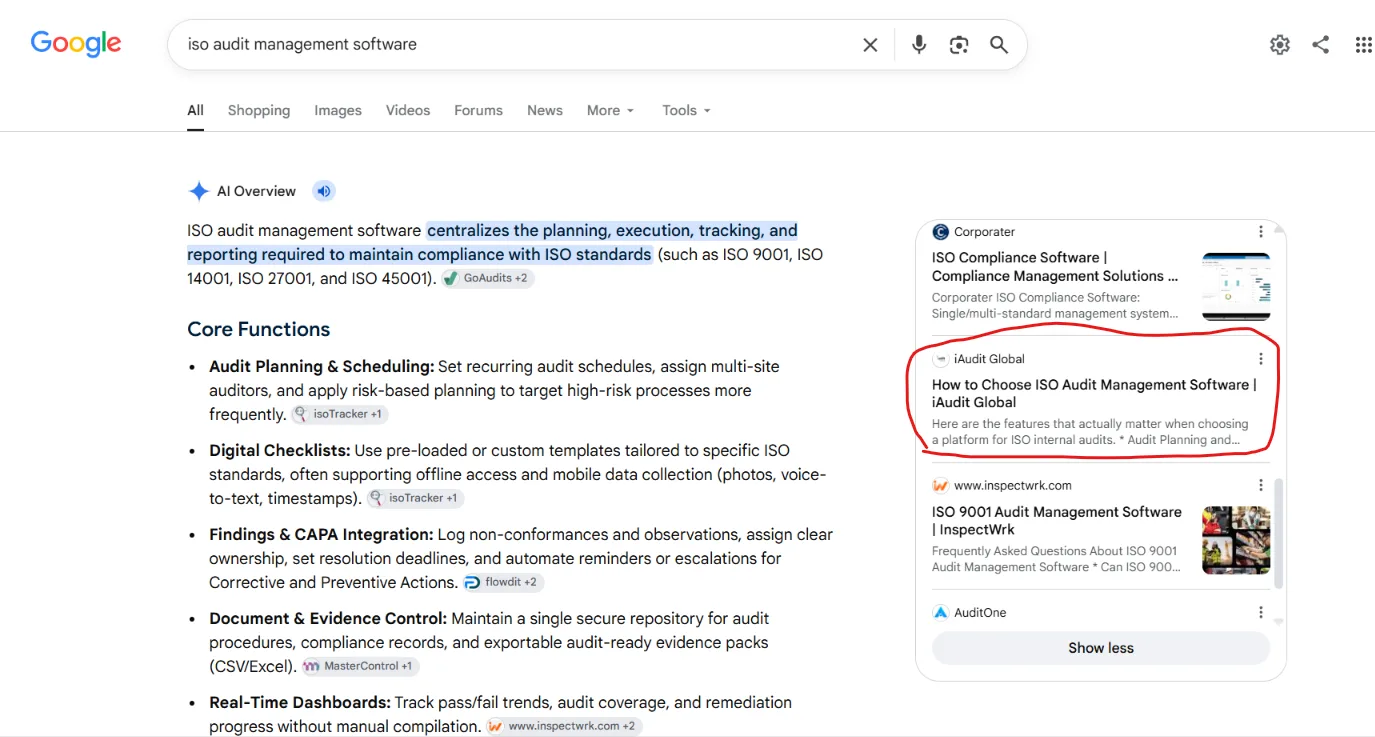The width and height of the screenshot is (1375, 737).
Task: Open Google Lens image search icon
Action: 959,45
